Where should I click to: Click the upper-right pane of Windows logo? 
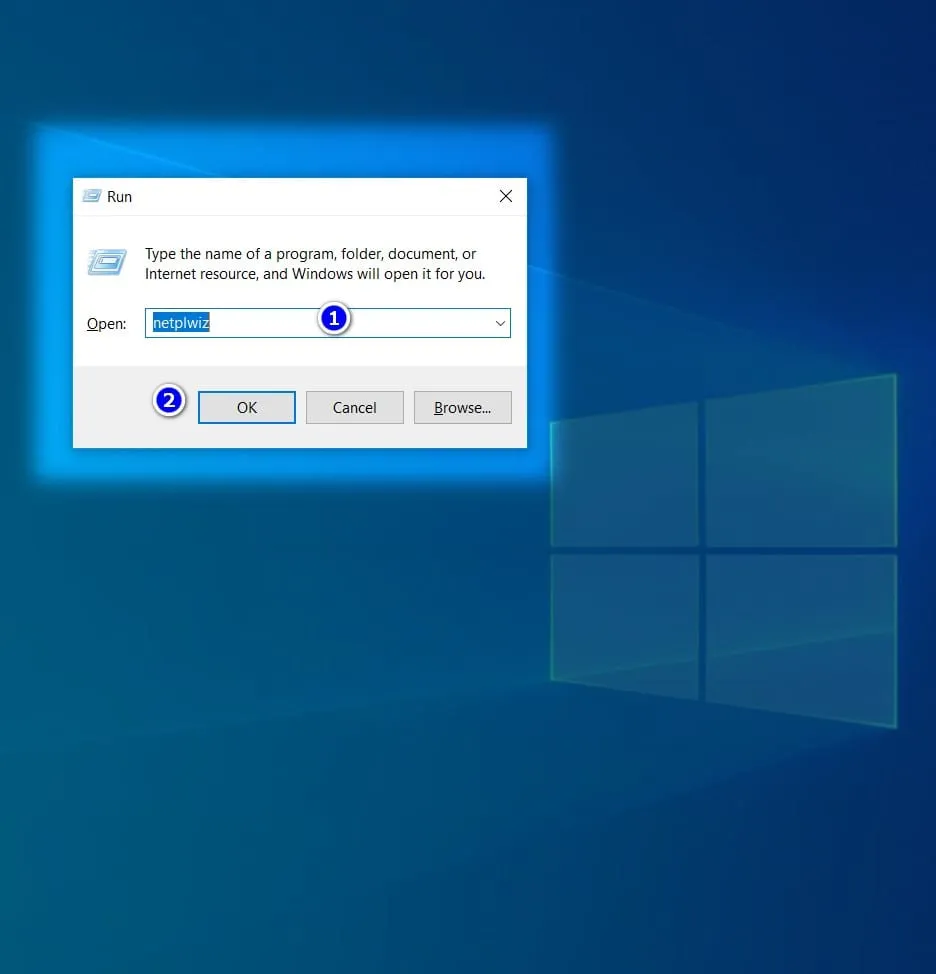click(x=800, y=464)
